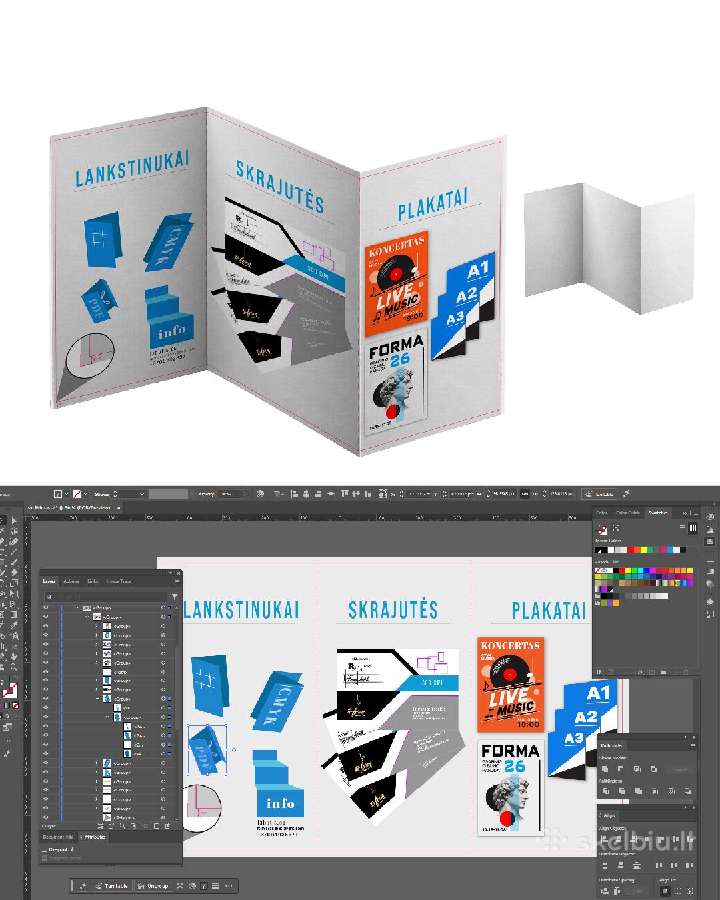The image size is (720, 900).
Task: Open Layers panel flyout menu
Action: coord(177,581)
